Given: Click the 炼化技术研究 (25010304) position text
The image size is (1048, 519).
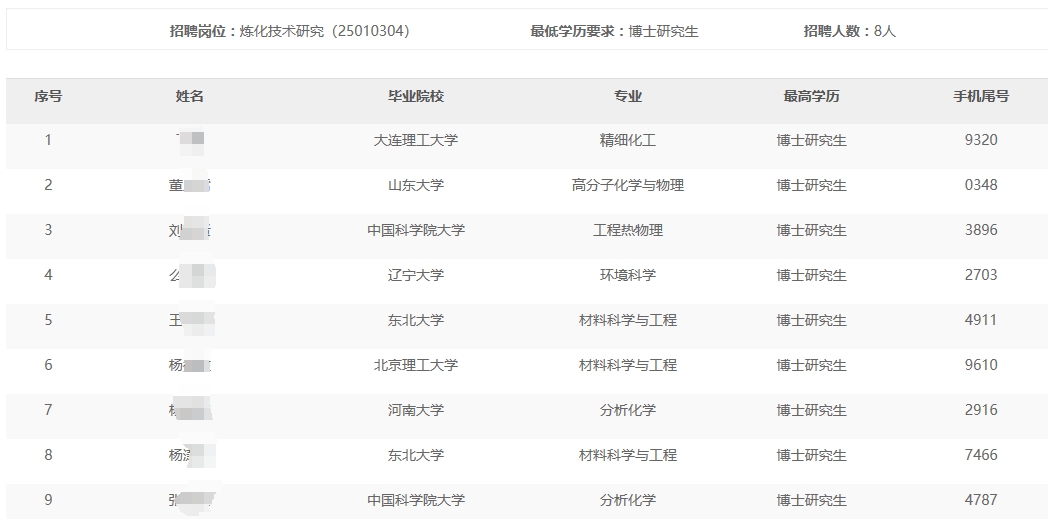Looking at the screenshot, I should [324, 31].
